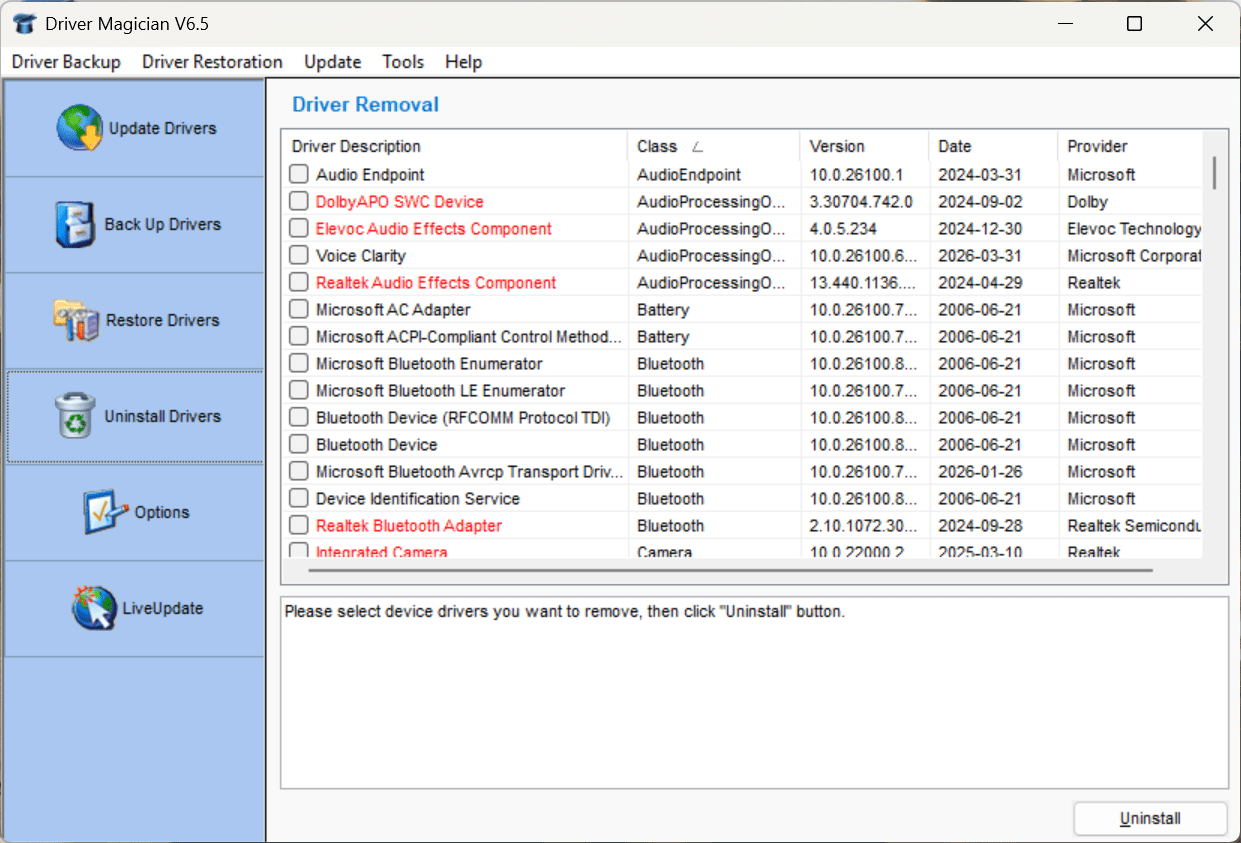The image size is (1241, 843).
Task: Check the Bluetooth Device (RFCOMM Protocol TDI) checkbox
Action: [x=299, y=417]
